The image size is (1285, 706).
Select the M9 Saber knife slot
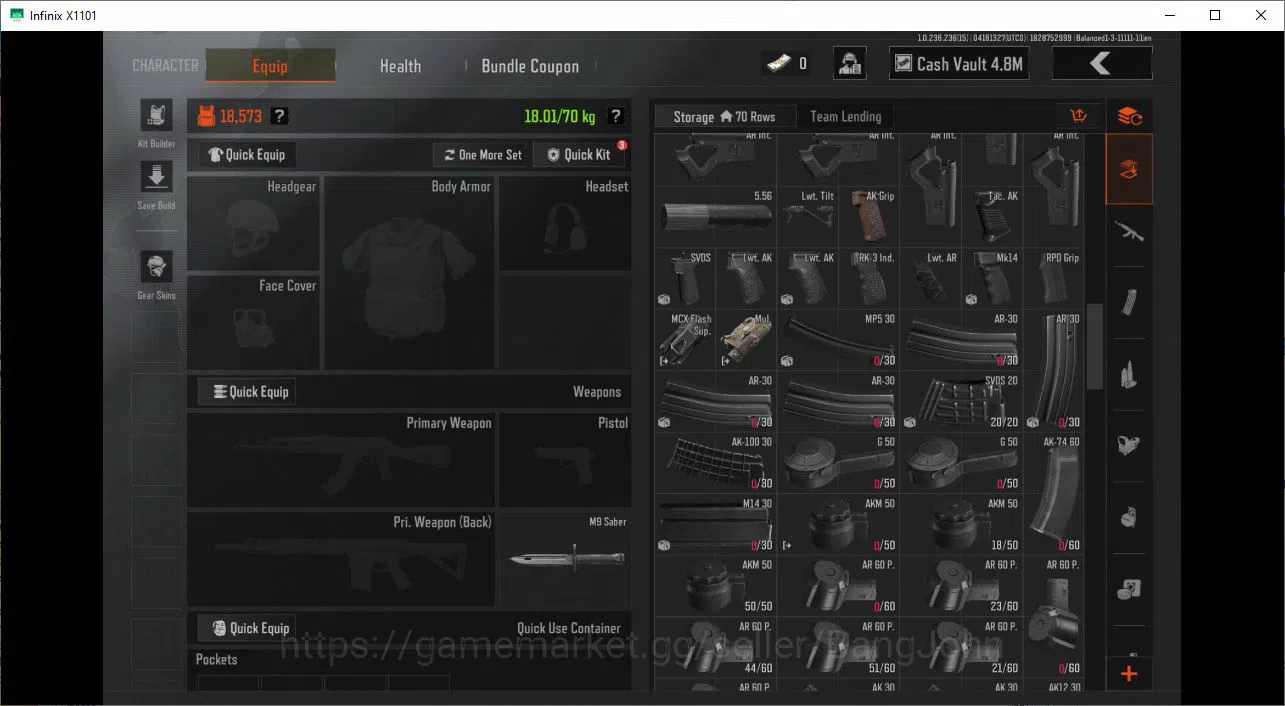(565, 559)
